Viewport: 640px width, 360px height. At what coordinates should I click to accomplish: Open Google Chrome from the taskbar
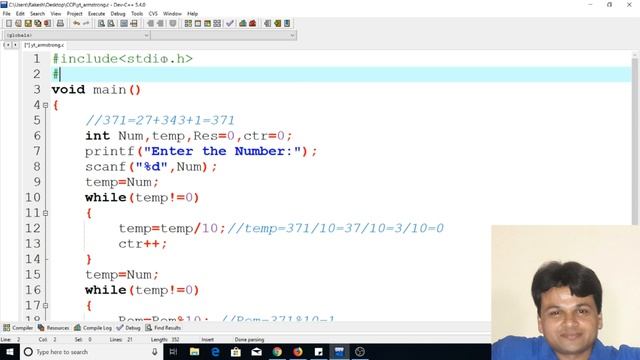point(277,352)
